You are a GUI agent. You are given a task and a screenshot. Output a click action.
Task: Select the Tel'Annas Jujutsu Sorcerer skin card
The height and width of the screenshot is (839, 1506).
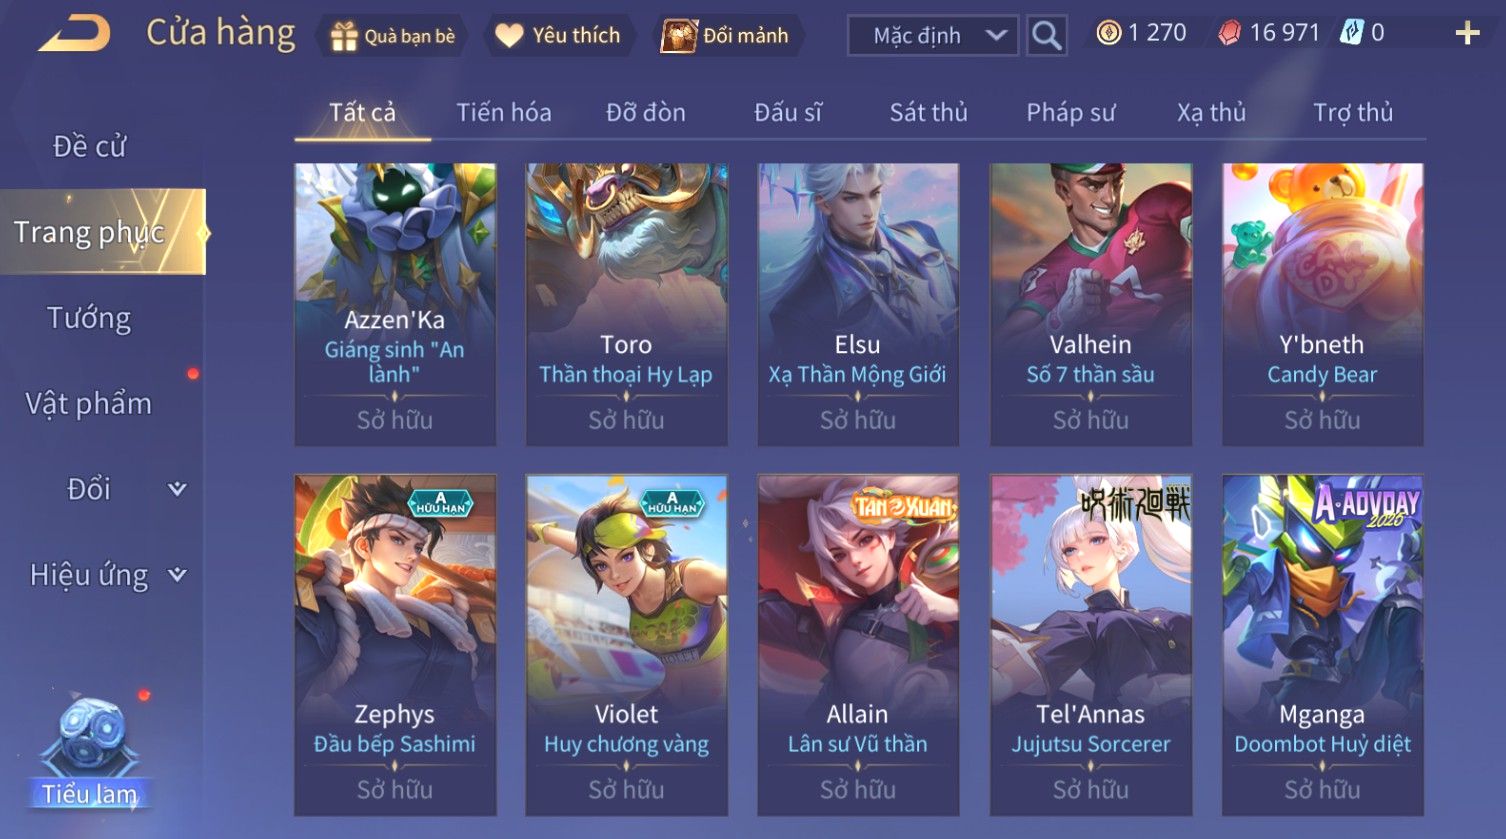[1090, 645]
